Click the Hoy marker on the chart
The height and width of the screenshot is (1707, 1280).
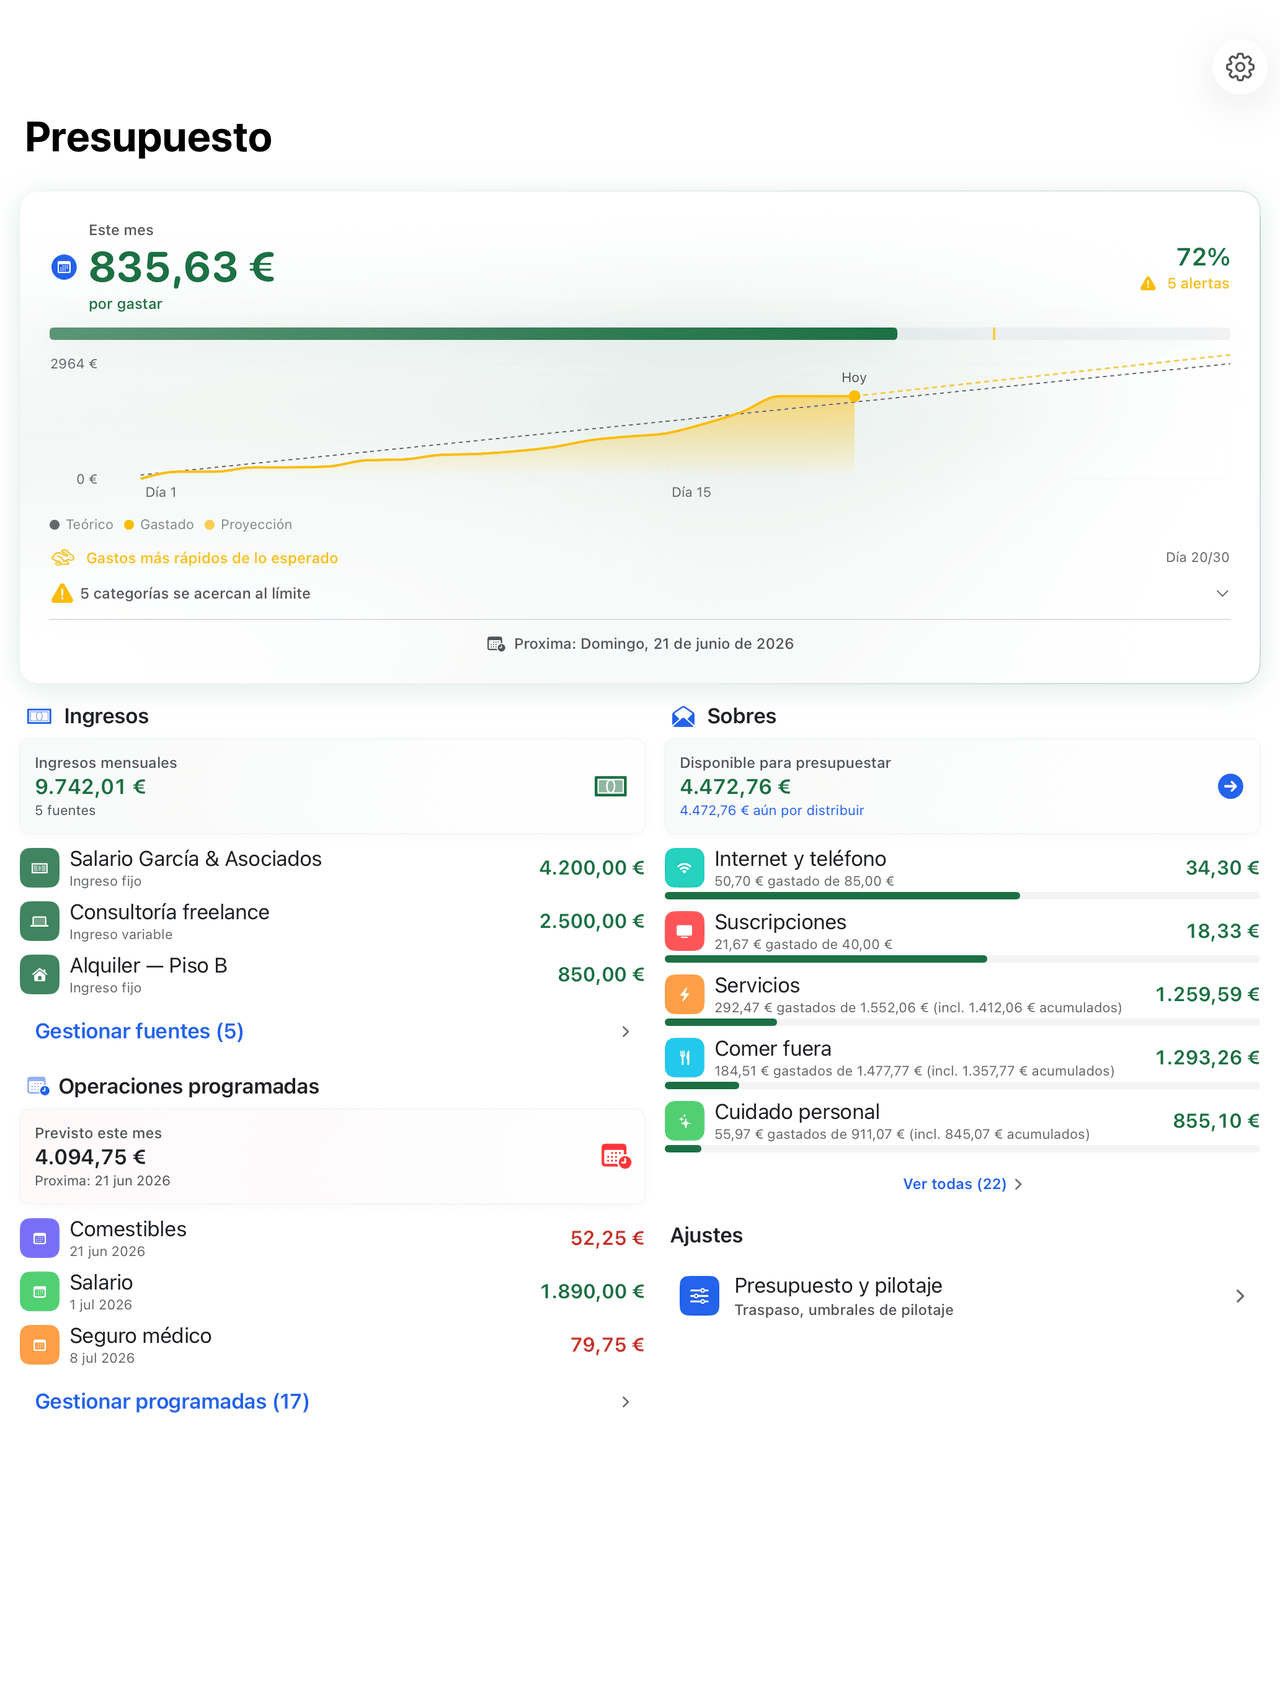(854, 396)
